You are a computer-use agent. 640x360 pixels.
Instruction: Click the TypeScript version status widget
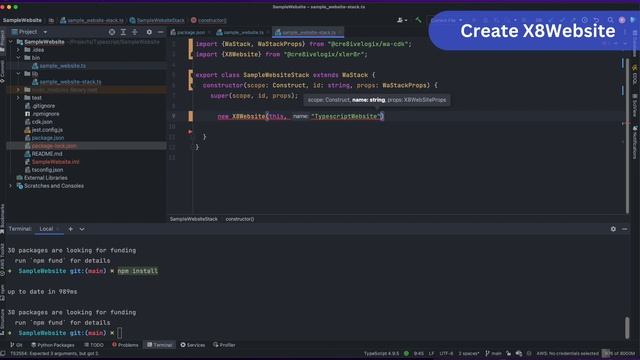(381, 353)
